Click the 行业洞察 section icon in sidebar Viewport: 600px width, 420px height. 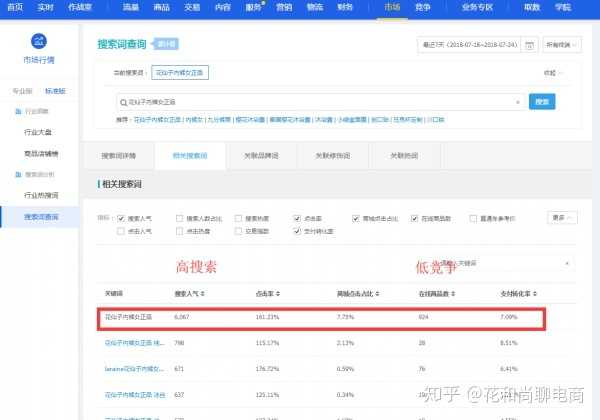(x=15, y=112)
